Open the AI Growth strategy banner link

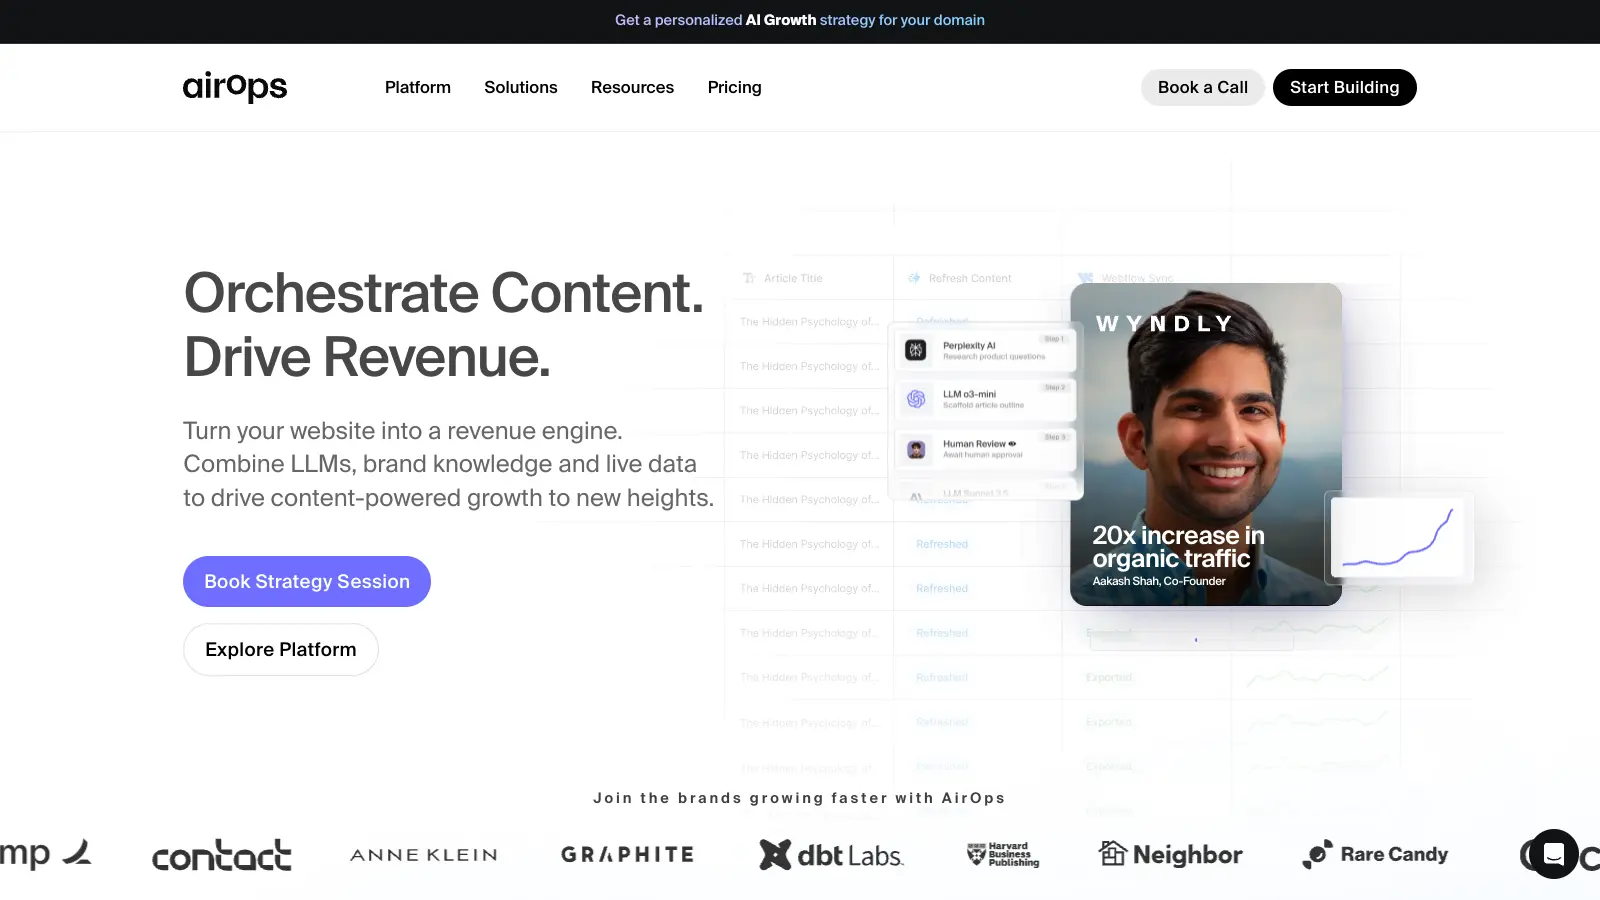(799, 20)
